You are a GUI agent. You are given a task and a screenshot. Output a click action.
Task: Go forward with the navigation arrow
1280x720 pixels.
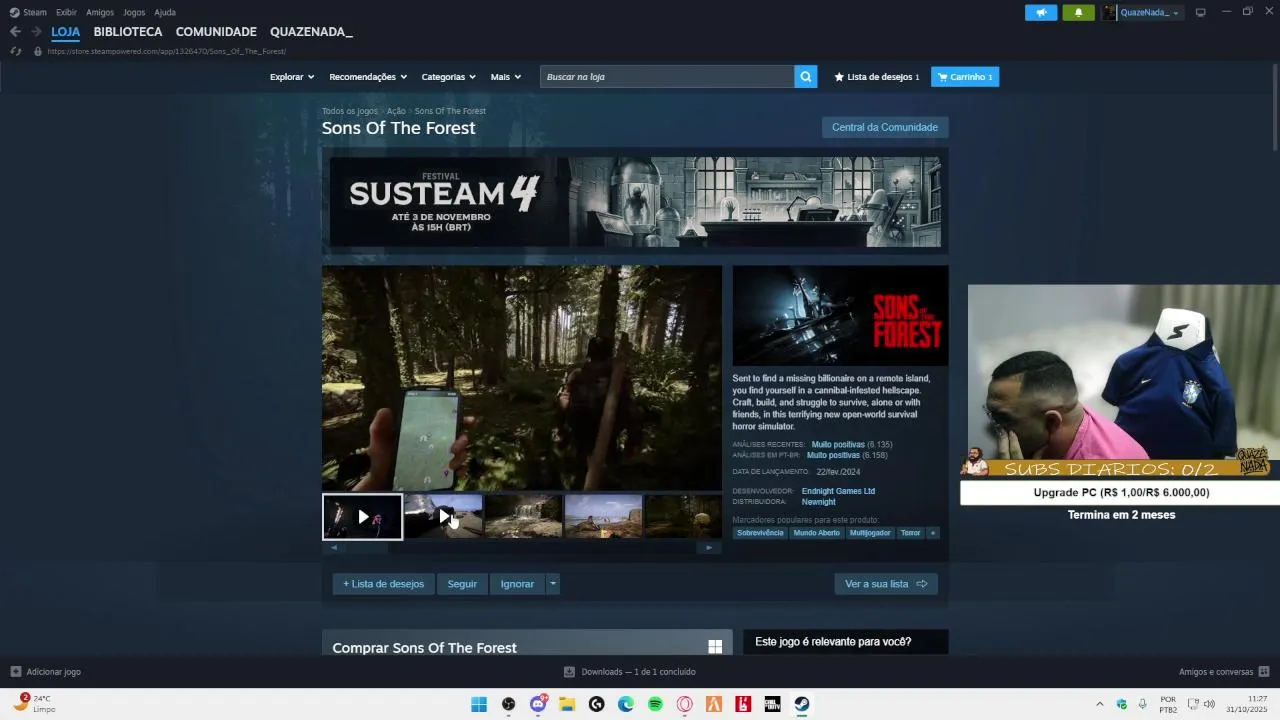[x=36, y=32]
